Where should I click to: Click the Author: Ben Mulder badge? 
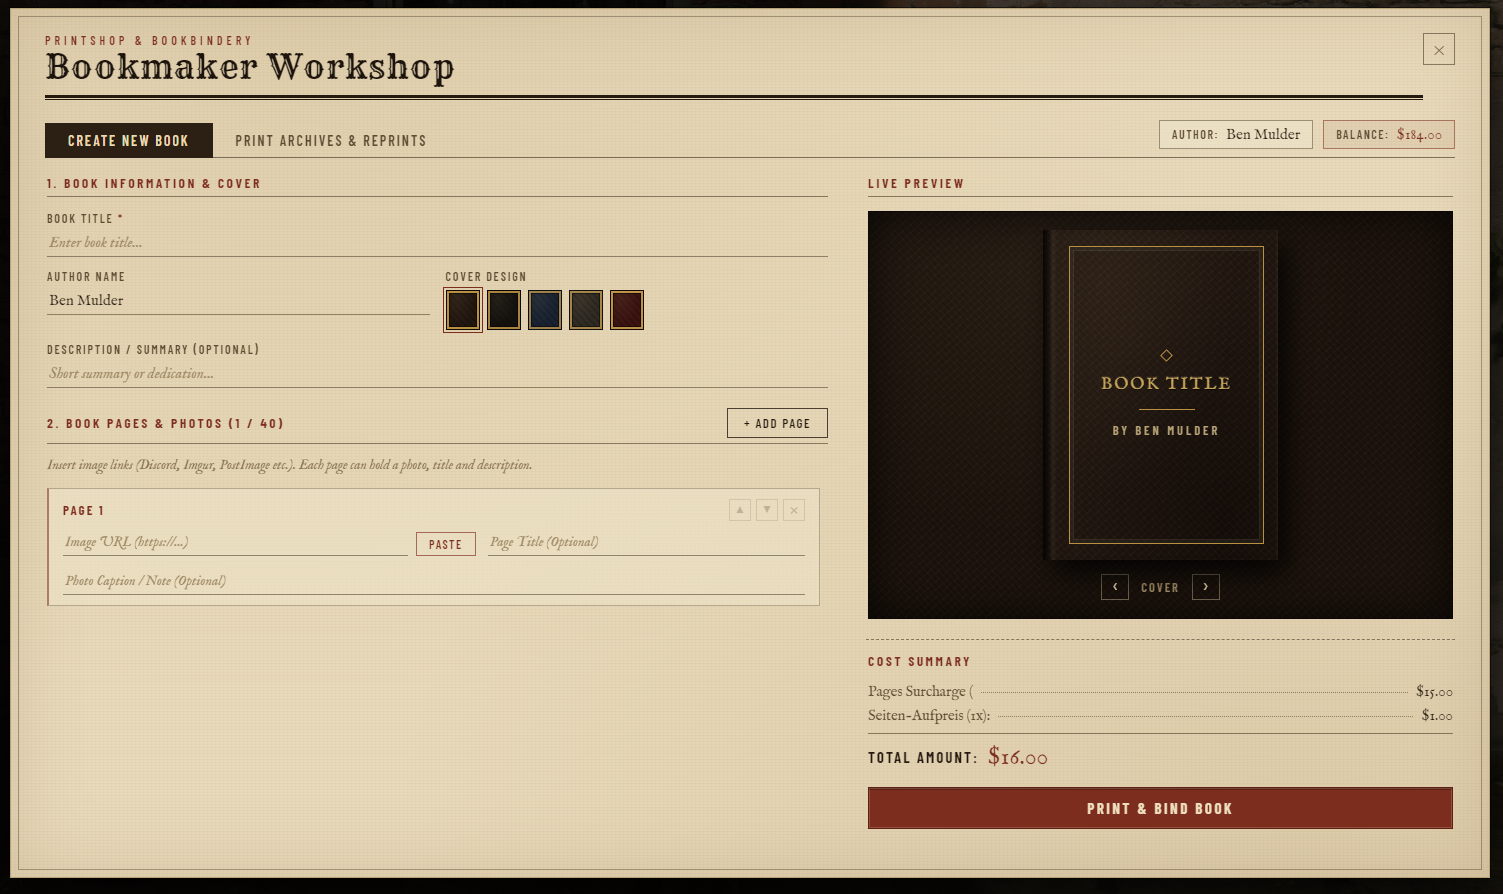(x=1236, y=135)
